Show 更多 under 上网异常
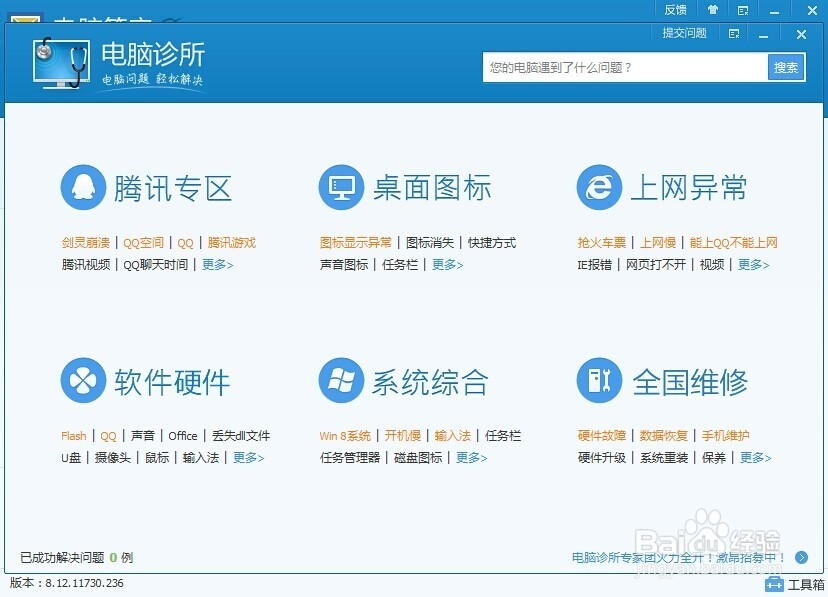Image resolution: width=828 pixels, height=597 pixels. 754,264
